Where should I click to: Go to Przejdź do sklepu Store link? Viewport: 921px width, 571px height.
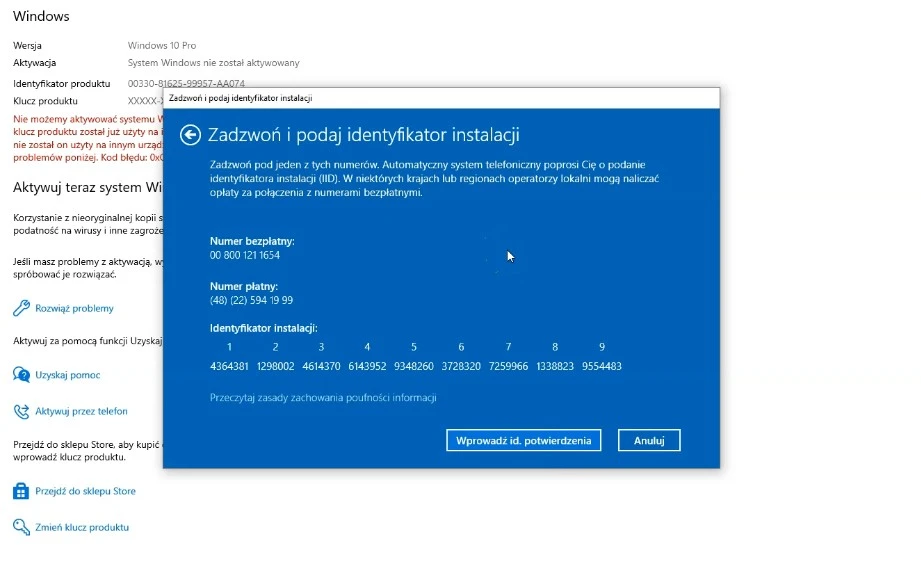[85, 491]
